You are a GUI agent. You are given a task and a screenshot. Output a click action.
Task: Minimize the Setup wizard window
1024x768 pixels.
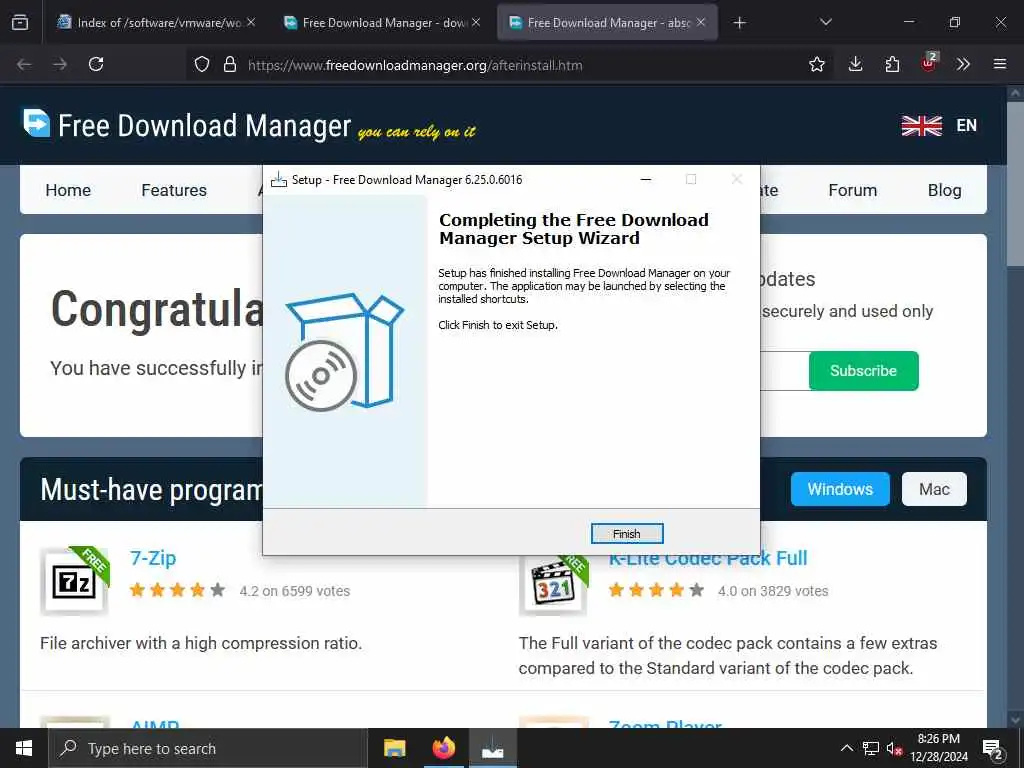646,180
